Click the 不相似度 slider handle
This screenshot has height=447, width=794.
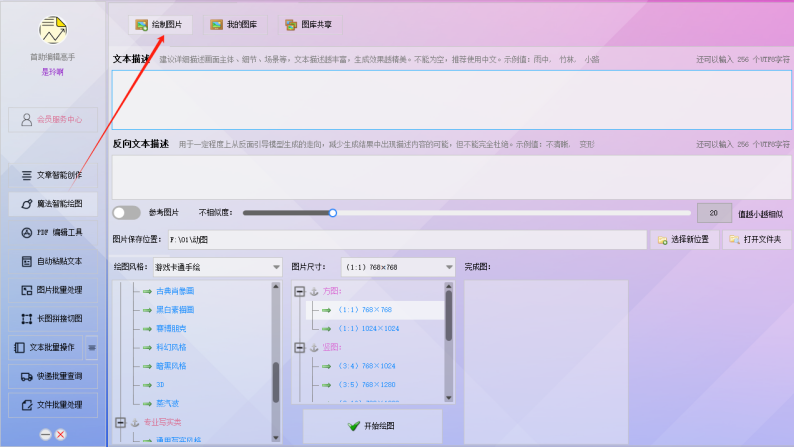point(333,213)
